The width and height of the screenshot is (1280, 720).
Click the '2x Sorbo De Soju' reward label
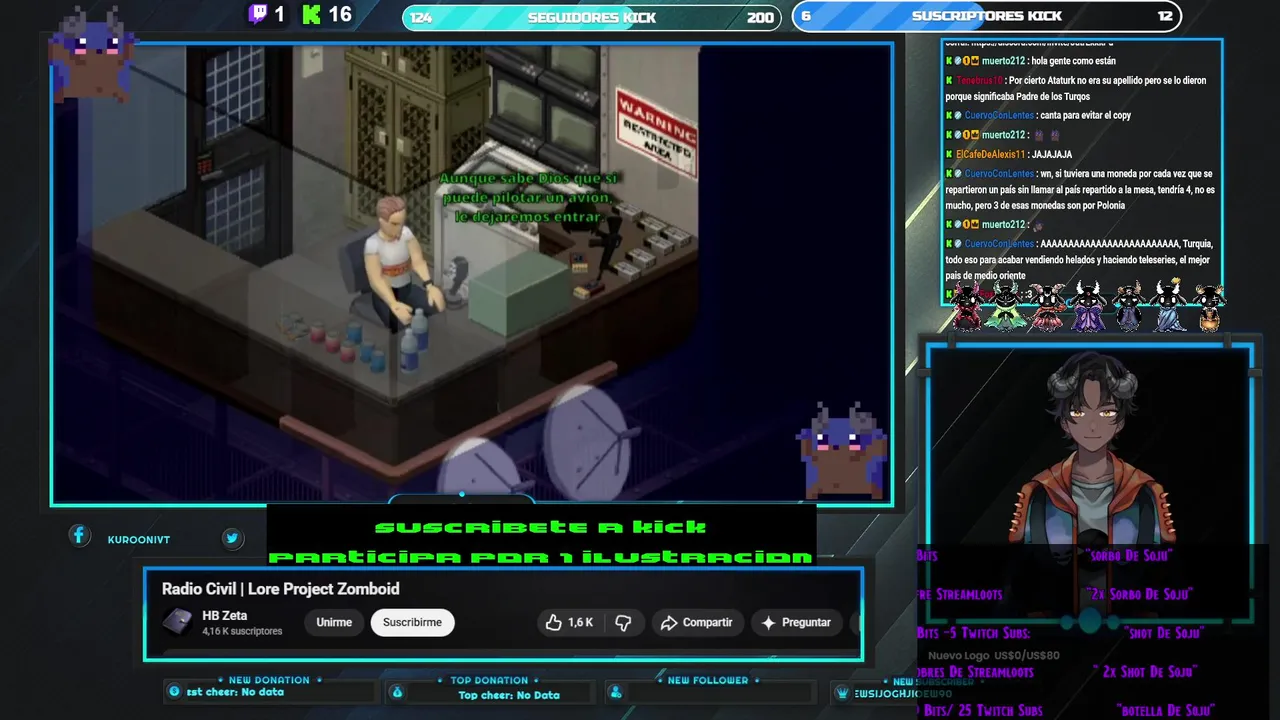[x=1139, y=594]
